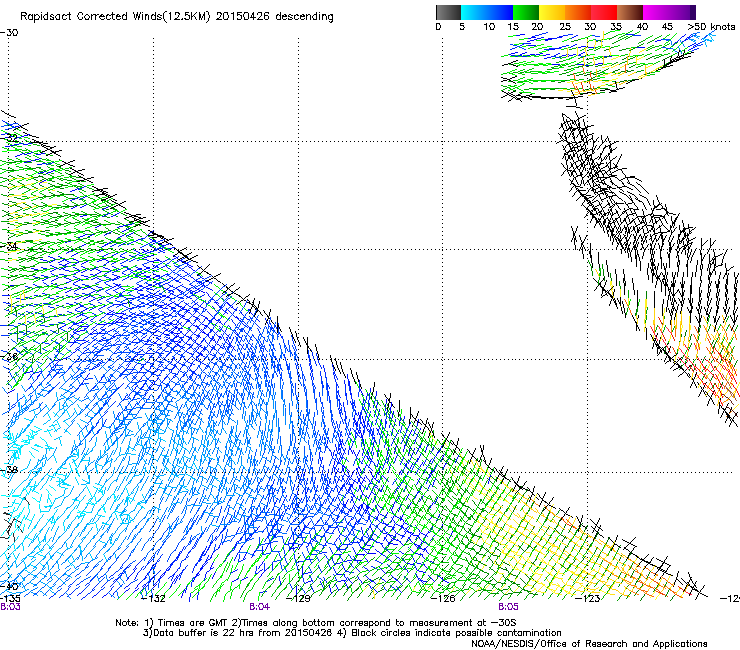Click the '40' legend scale label
Viewport: 740px width, 650px height.
642,27
